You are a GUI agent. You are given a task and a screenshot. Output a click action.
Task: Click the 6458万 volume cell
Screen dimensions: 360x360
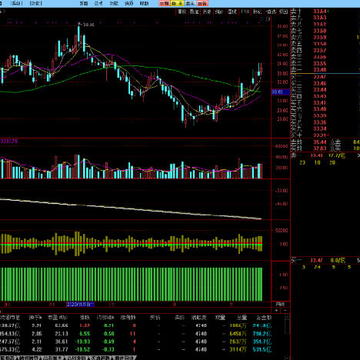point(239,333)
